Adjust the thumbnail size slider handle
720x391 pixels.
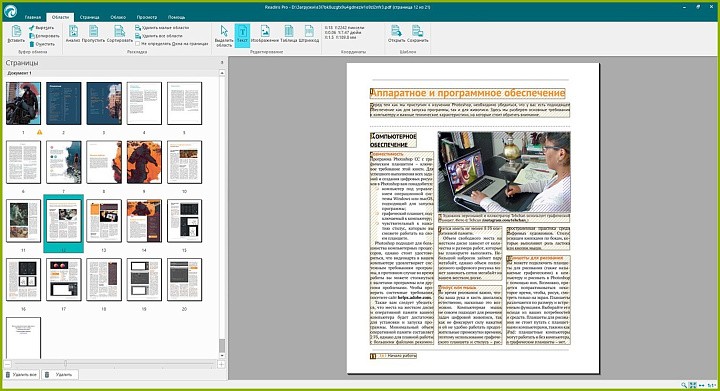pyautogui.click(x=65, y=364)
